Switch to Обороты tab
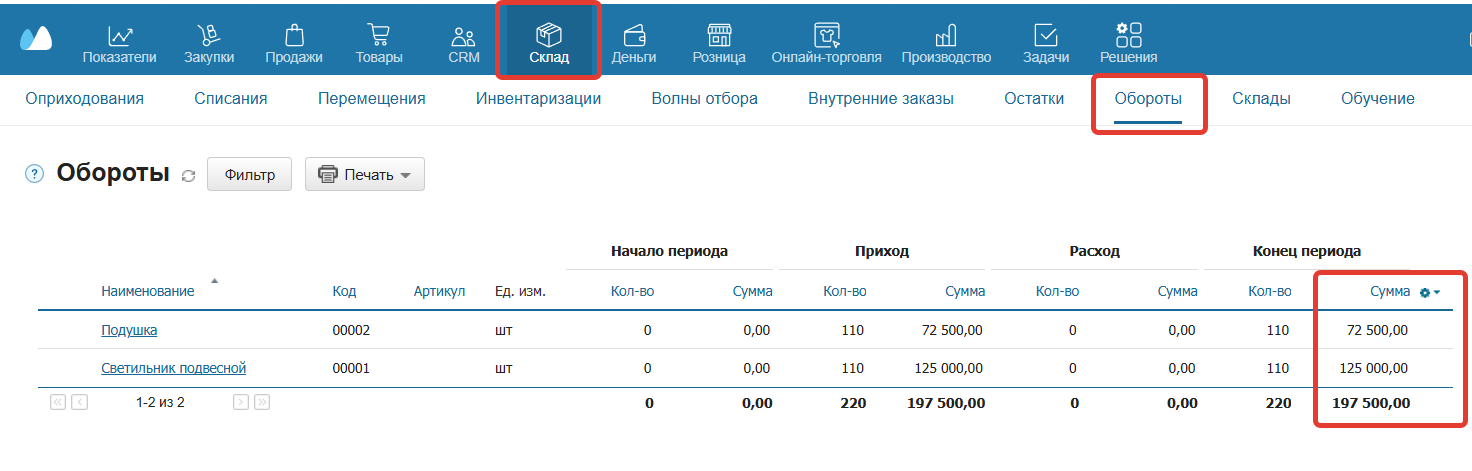 pos(1148,99)
